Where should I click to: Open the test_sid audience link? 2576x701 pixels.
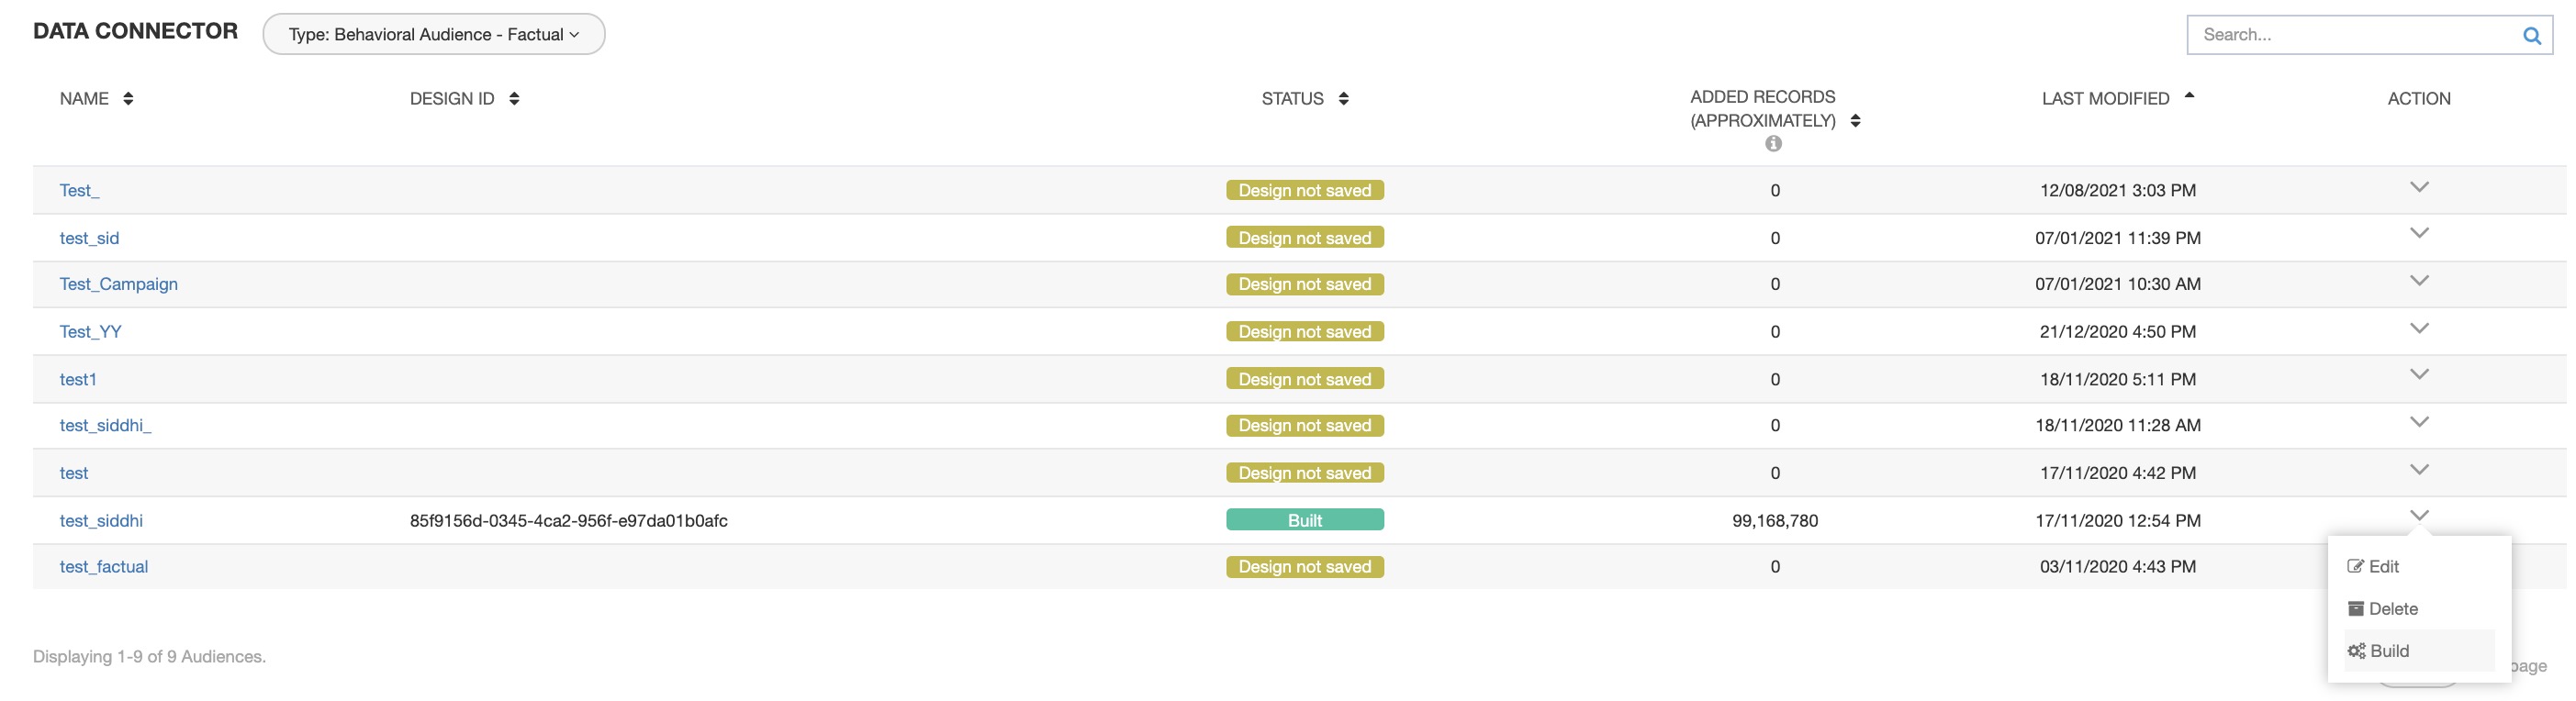point(89,238)
